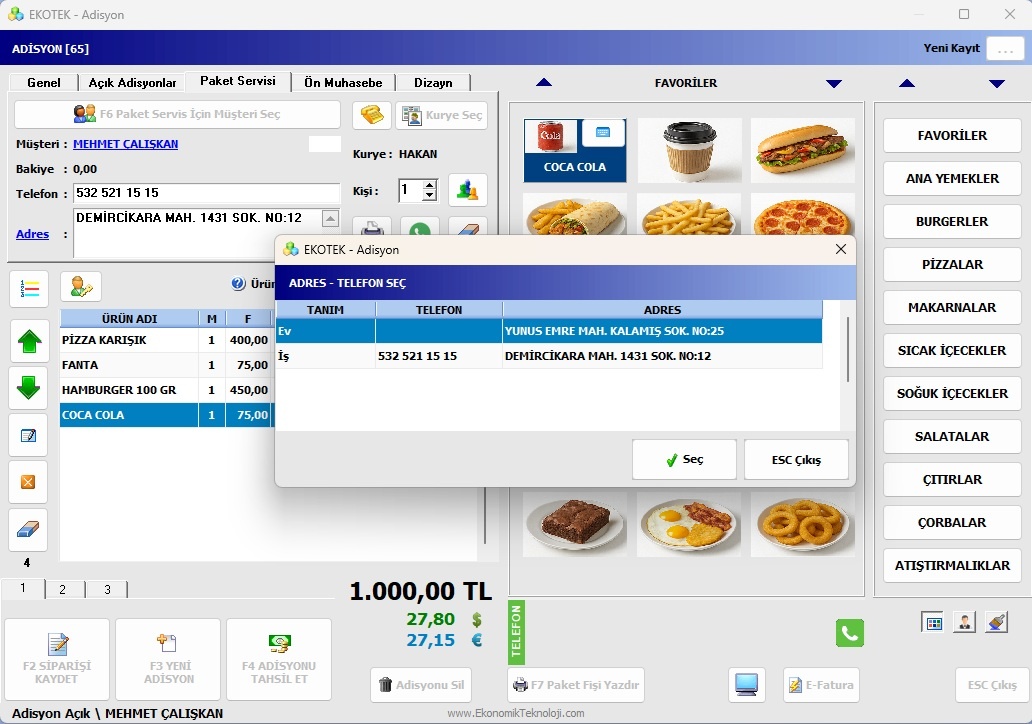The width and height of the screenshot is (1032, 724).
Task: Click the up arrow above the category list
Action: click(907, 83)
